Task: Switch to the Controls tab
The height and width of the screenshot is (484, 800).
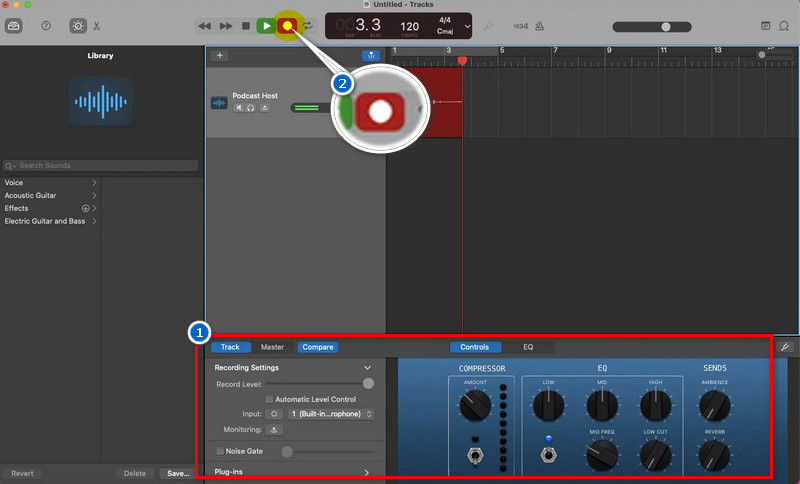Action: pyautogui.click(x=474, y=347)
